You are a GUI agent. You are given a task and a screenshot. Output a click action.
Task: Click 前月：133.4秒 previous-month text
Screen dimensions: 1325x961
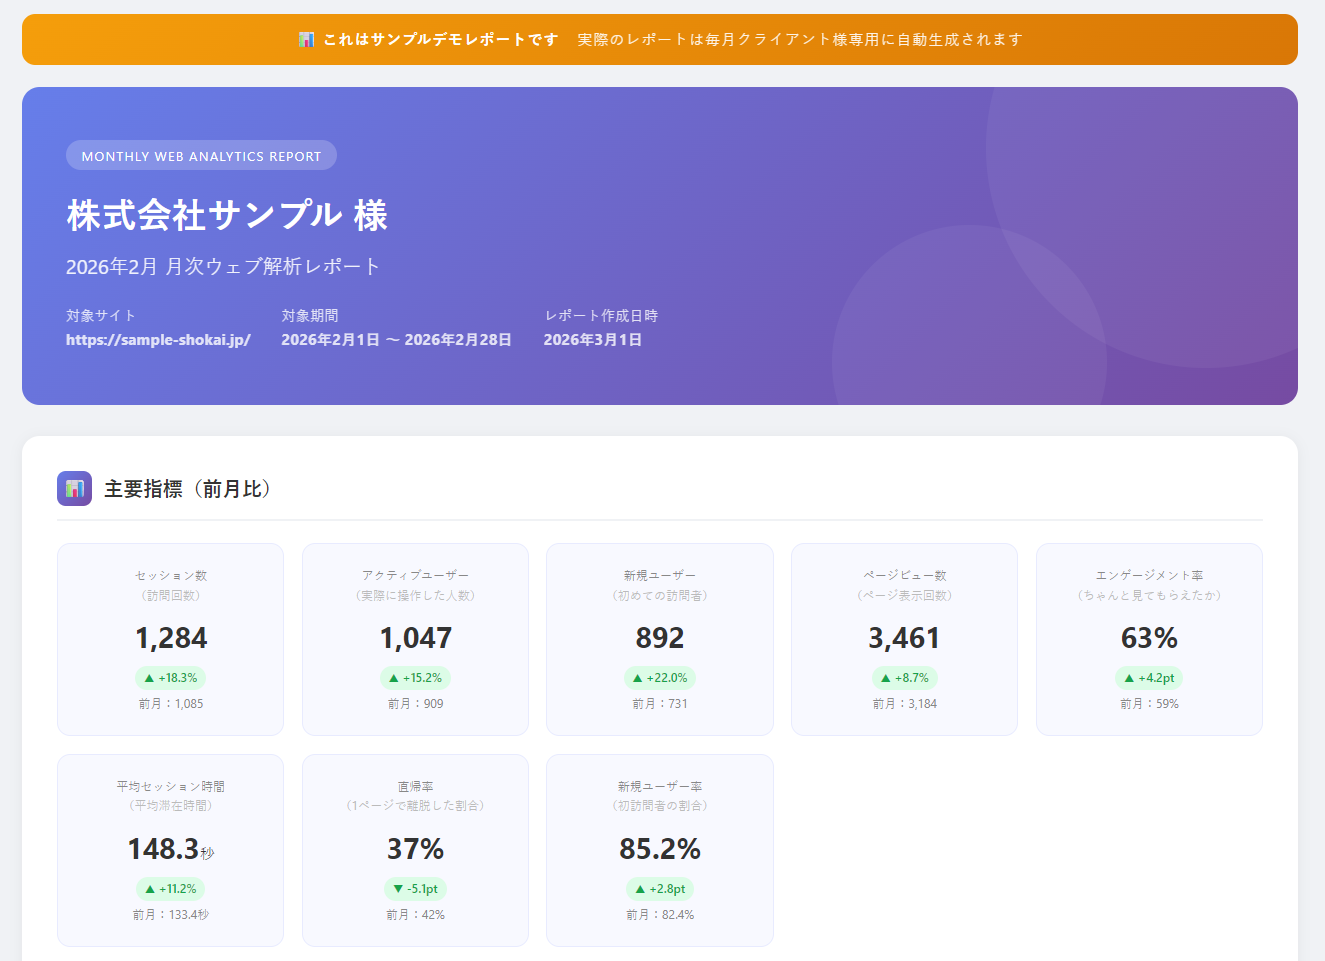(171, 915)
